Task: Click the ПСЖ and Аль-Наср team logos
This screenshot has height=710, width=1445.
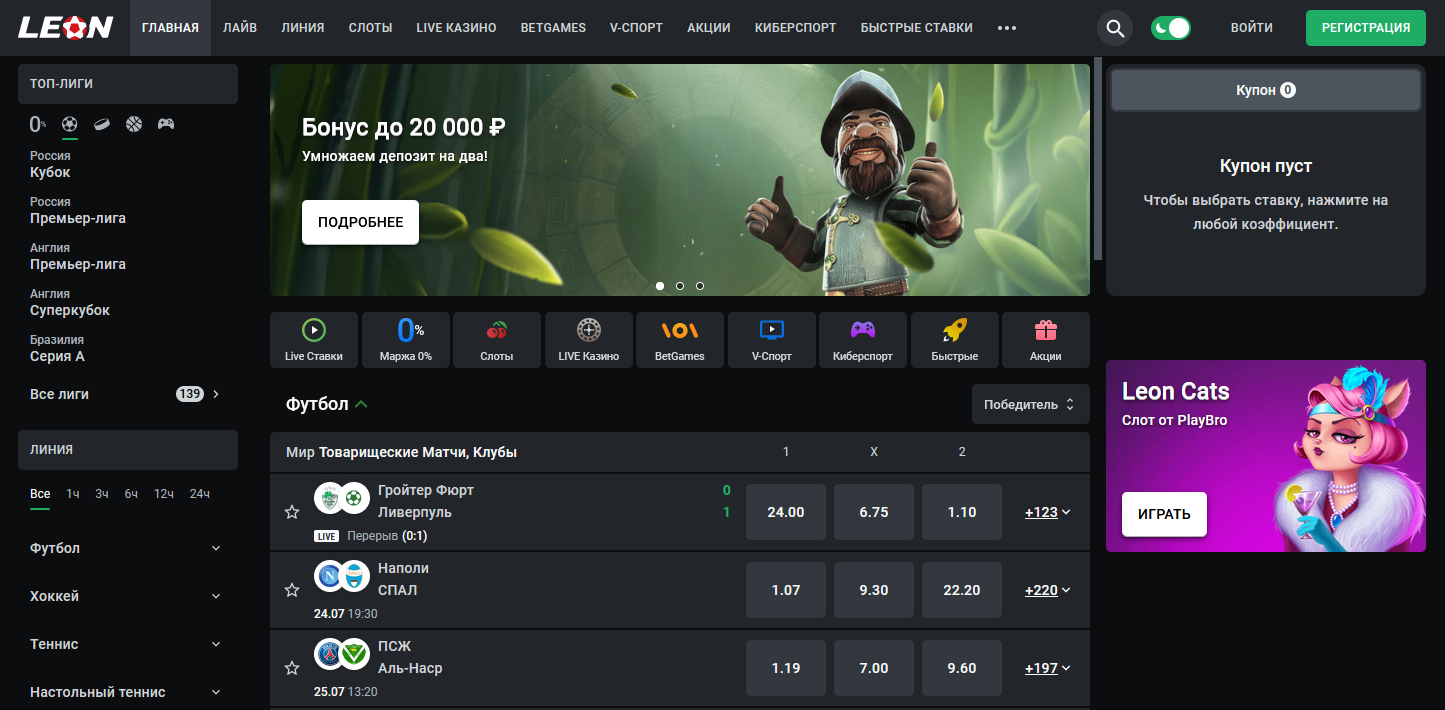Action: click(343, 654)
